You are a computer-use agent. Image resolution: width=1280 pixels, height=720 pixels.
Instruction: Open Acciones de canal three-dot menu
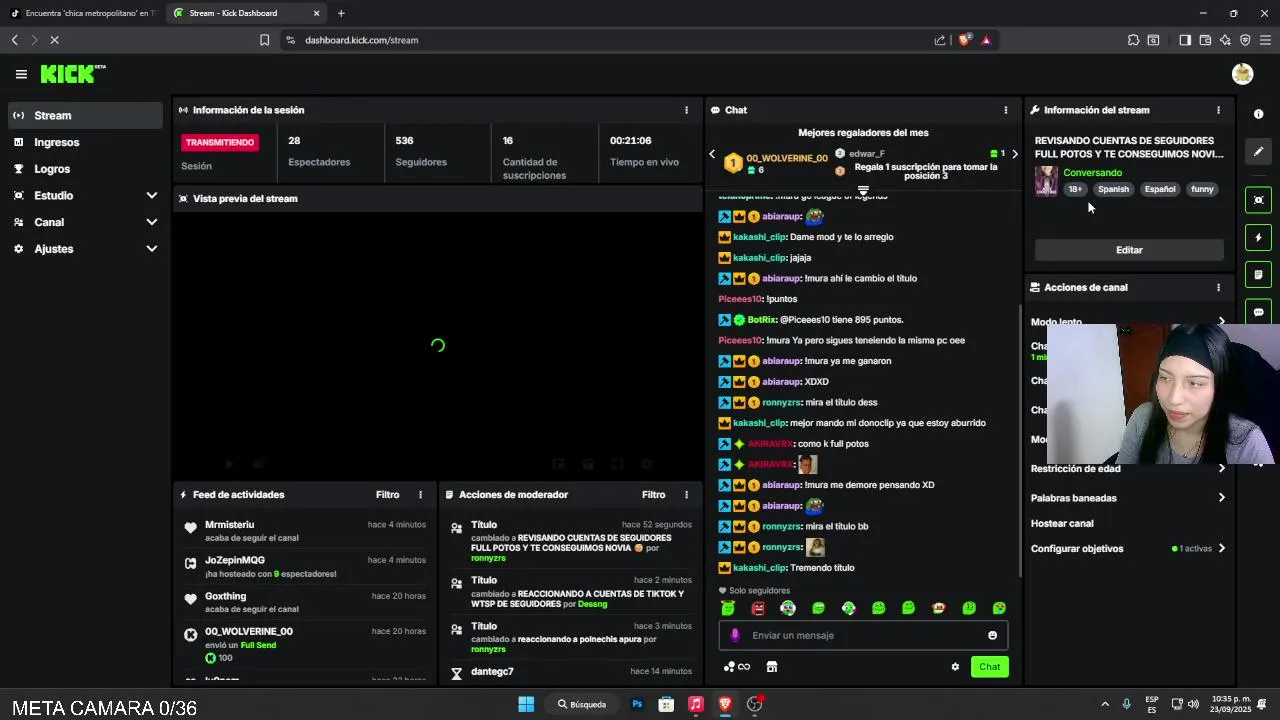(x=1218, y=287)
